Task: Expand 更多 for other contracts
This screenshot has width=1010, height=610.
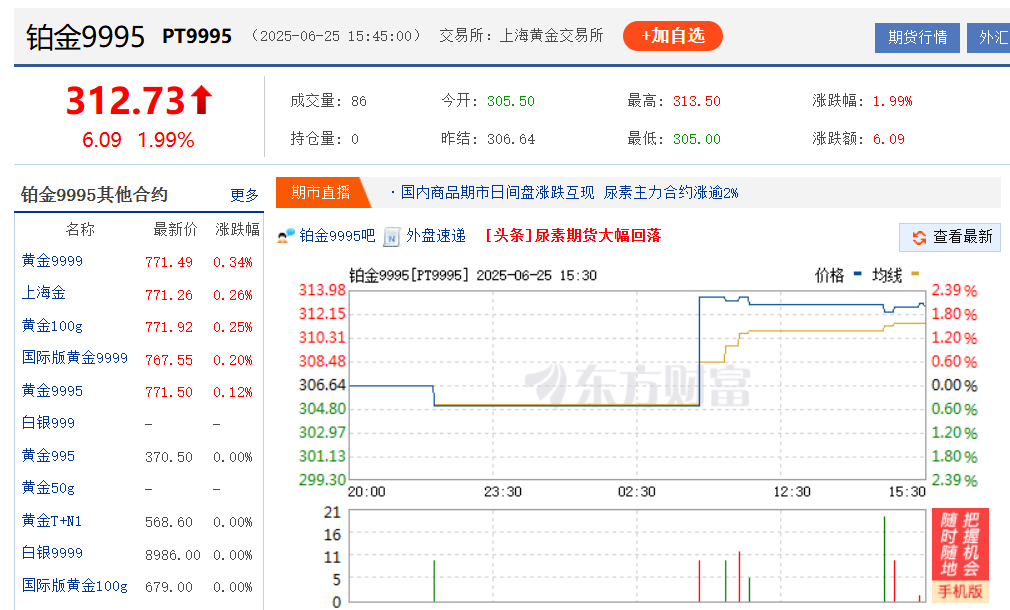Action: coord(244,195)
